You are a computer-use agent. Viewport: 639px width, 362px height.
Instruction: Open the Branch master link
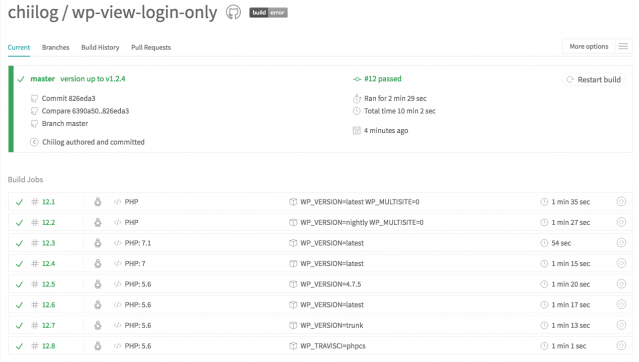point(65,124)
